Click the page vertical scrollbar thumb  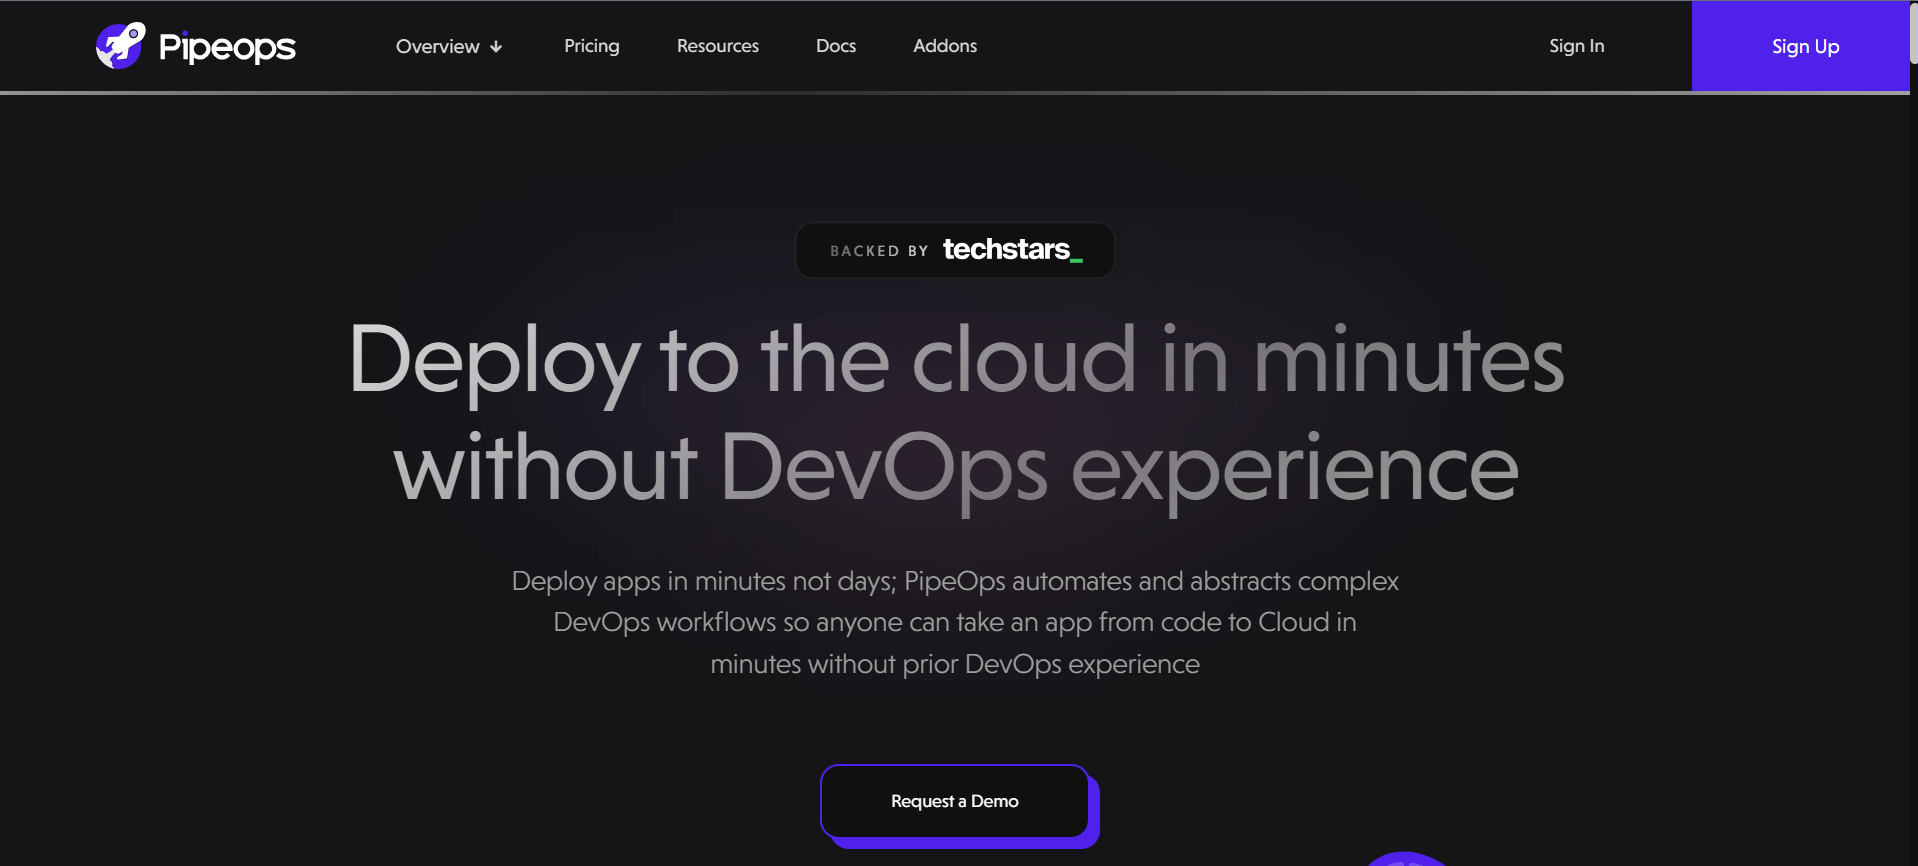pyautogui.click(x=1914, y=33)
